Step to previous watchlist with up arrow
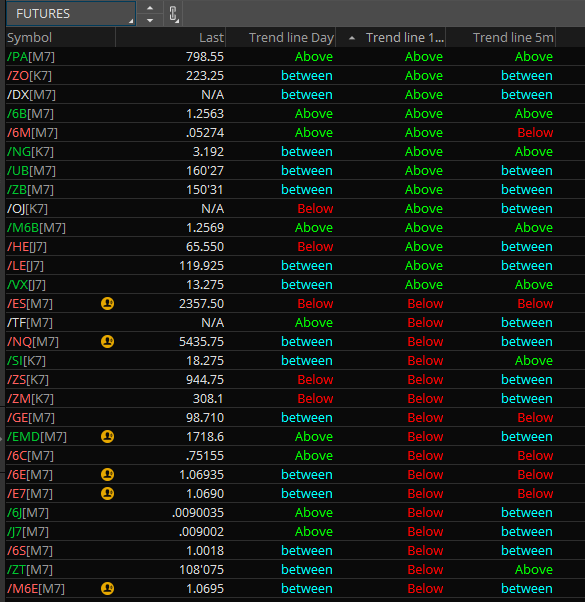This screenshot has height=602, width=585. [150, 8]
